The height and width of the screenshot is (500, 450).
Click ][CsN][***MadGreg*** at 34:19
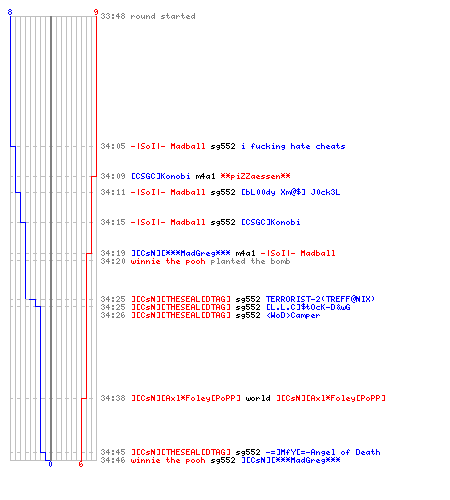coord(181,253)
